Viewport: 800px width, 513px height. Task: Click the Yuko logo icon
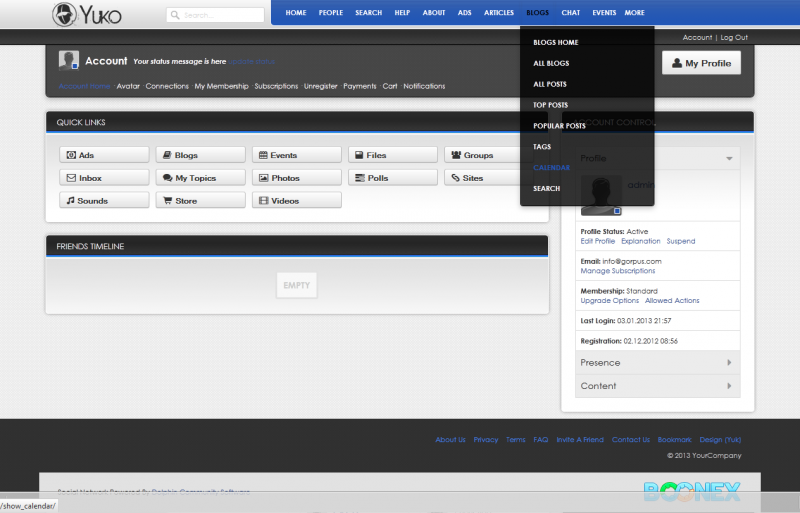[x=64, y=14]
